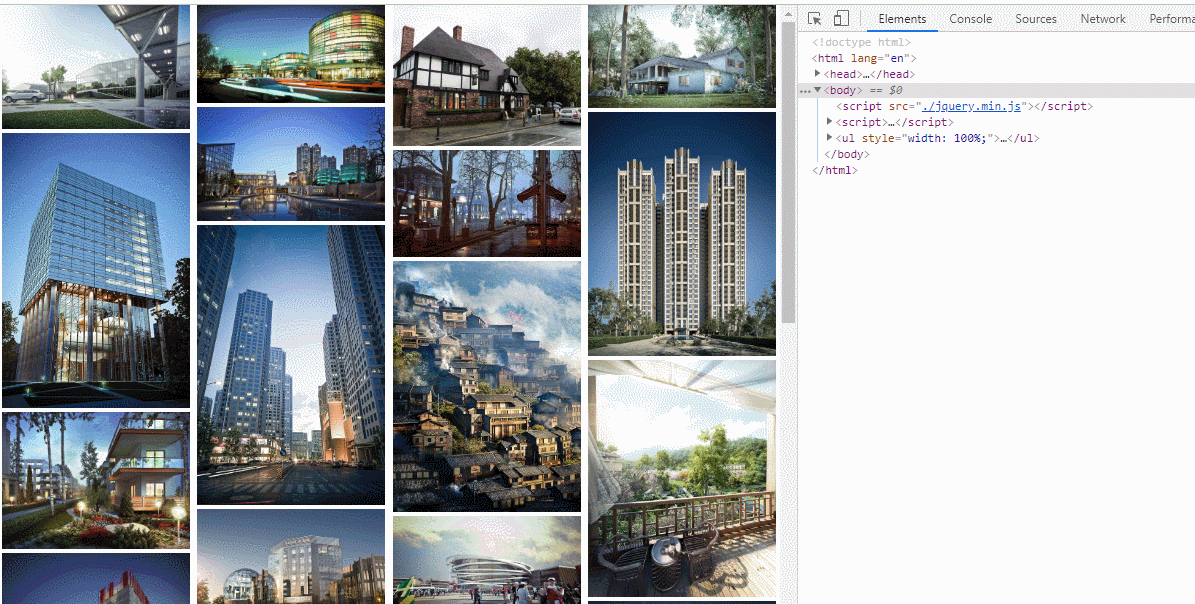Click the three tall residential towers image

coord(682,233)
